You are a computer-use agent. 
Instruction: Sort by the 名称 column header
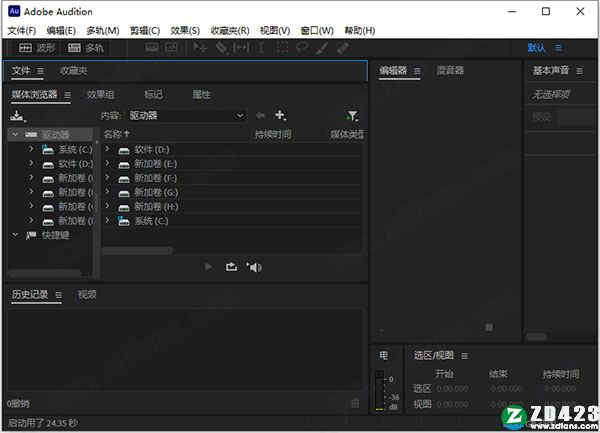coord(117,134)
